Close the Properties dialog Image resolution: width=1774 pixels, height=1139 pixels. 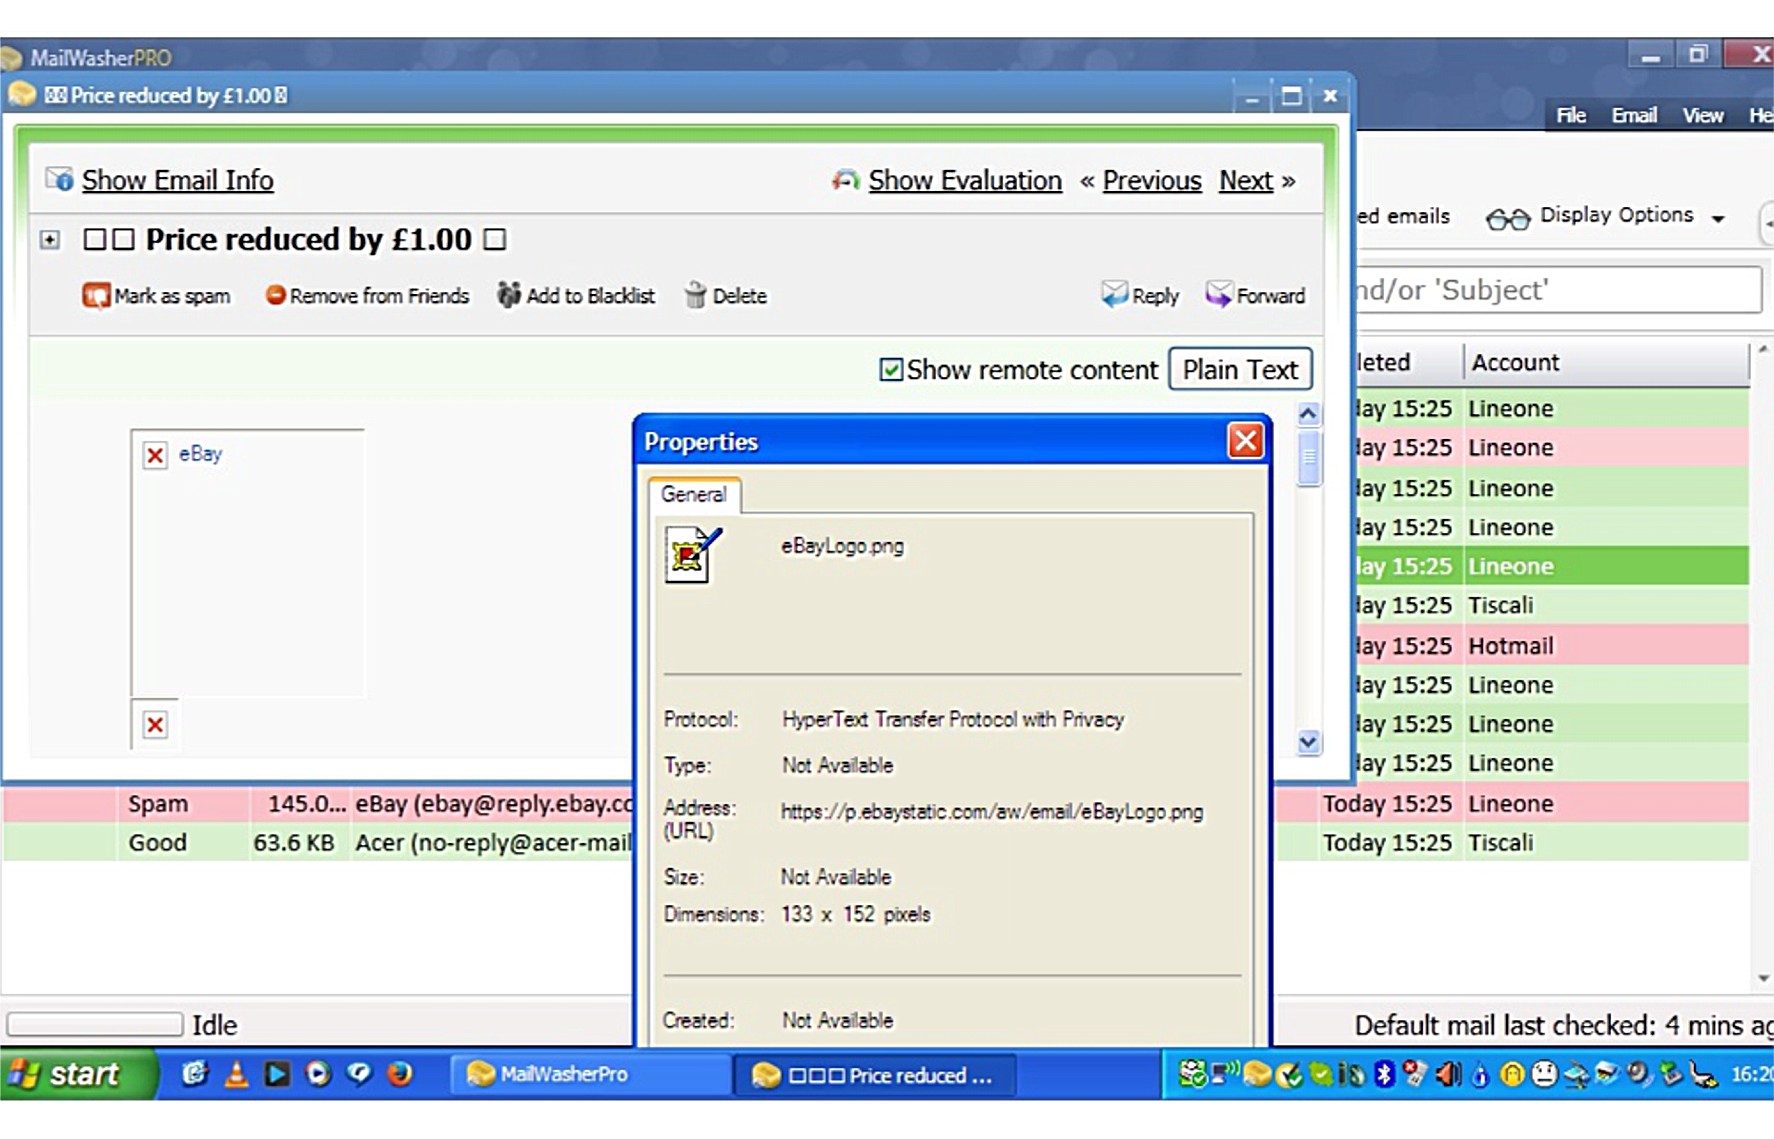(x=1245, y=441)
